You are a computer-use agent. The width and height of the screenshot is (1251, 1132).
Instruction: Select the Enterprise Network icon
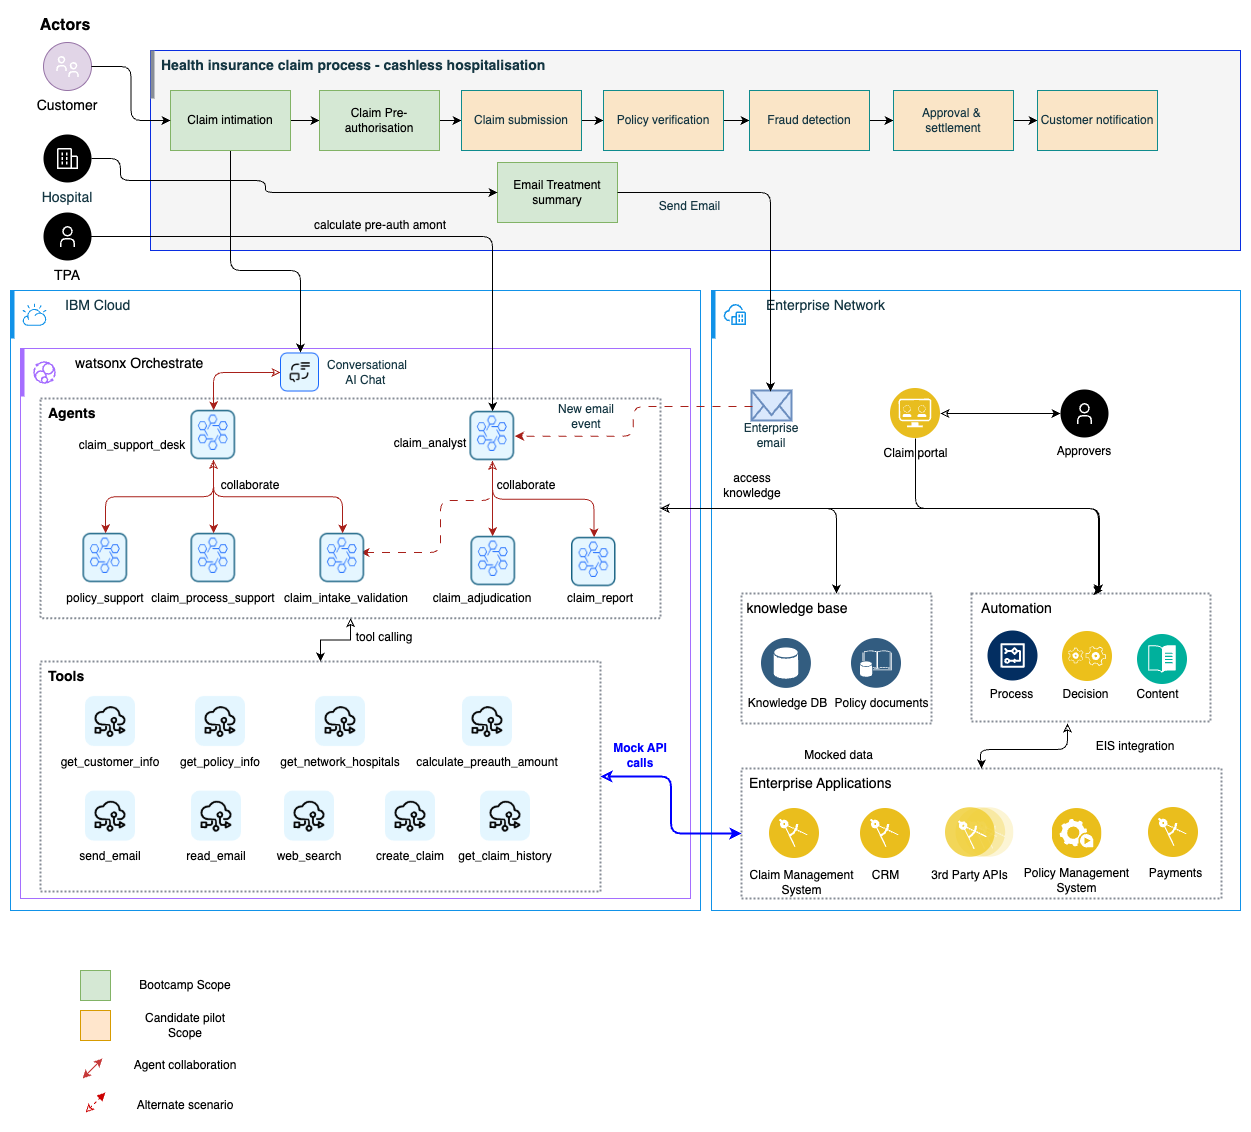pos(735,316)
